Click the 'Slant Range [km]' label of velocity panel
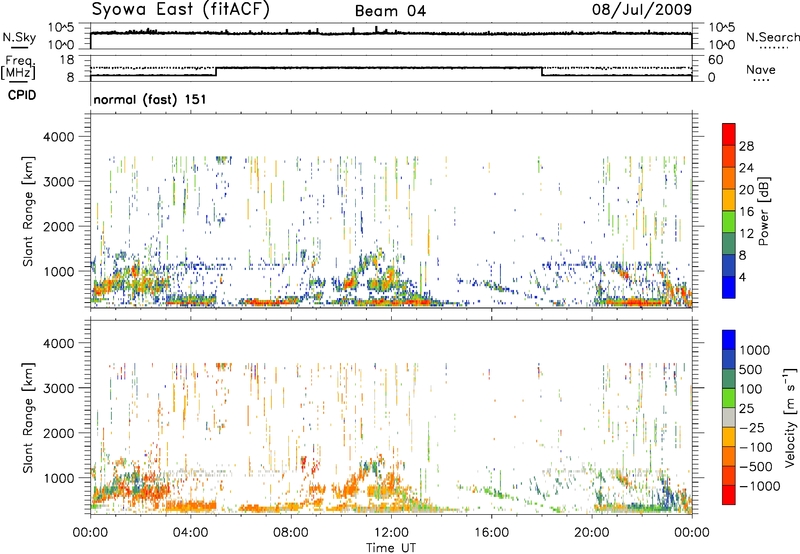 tap(28, 417)
